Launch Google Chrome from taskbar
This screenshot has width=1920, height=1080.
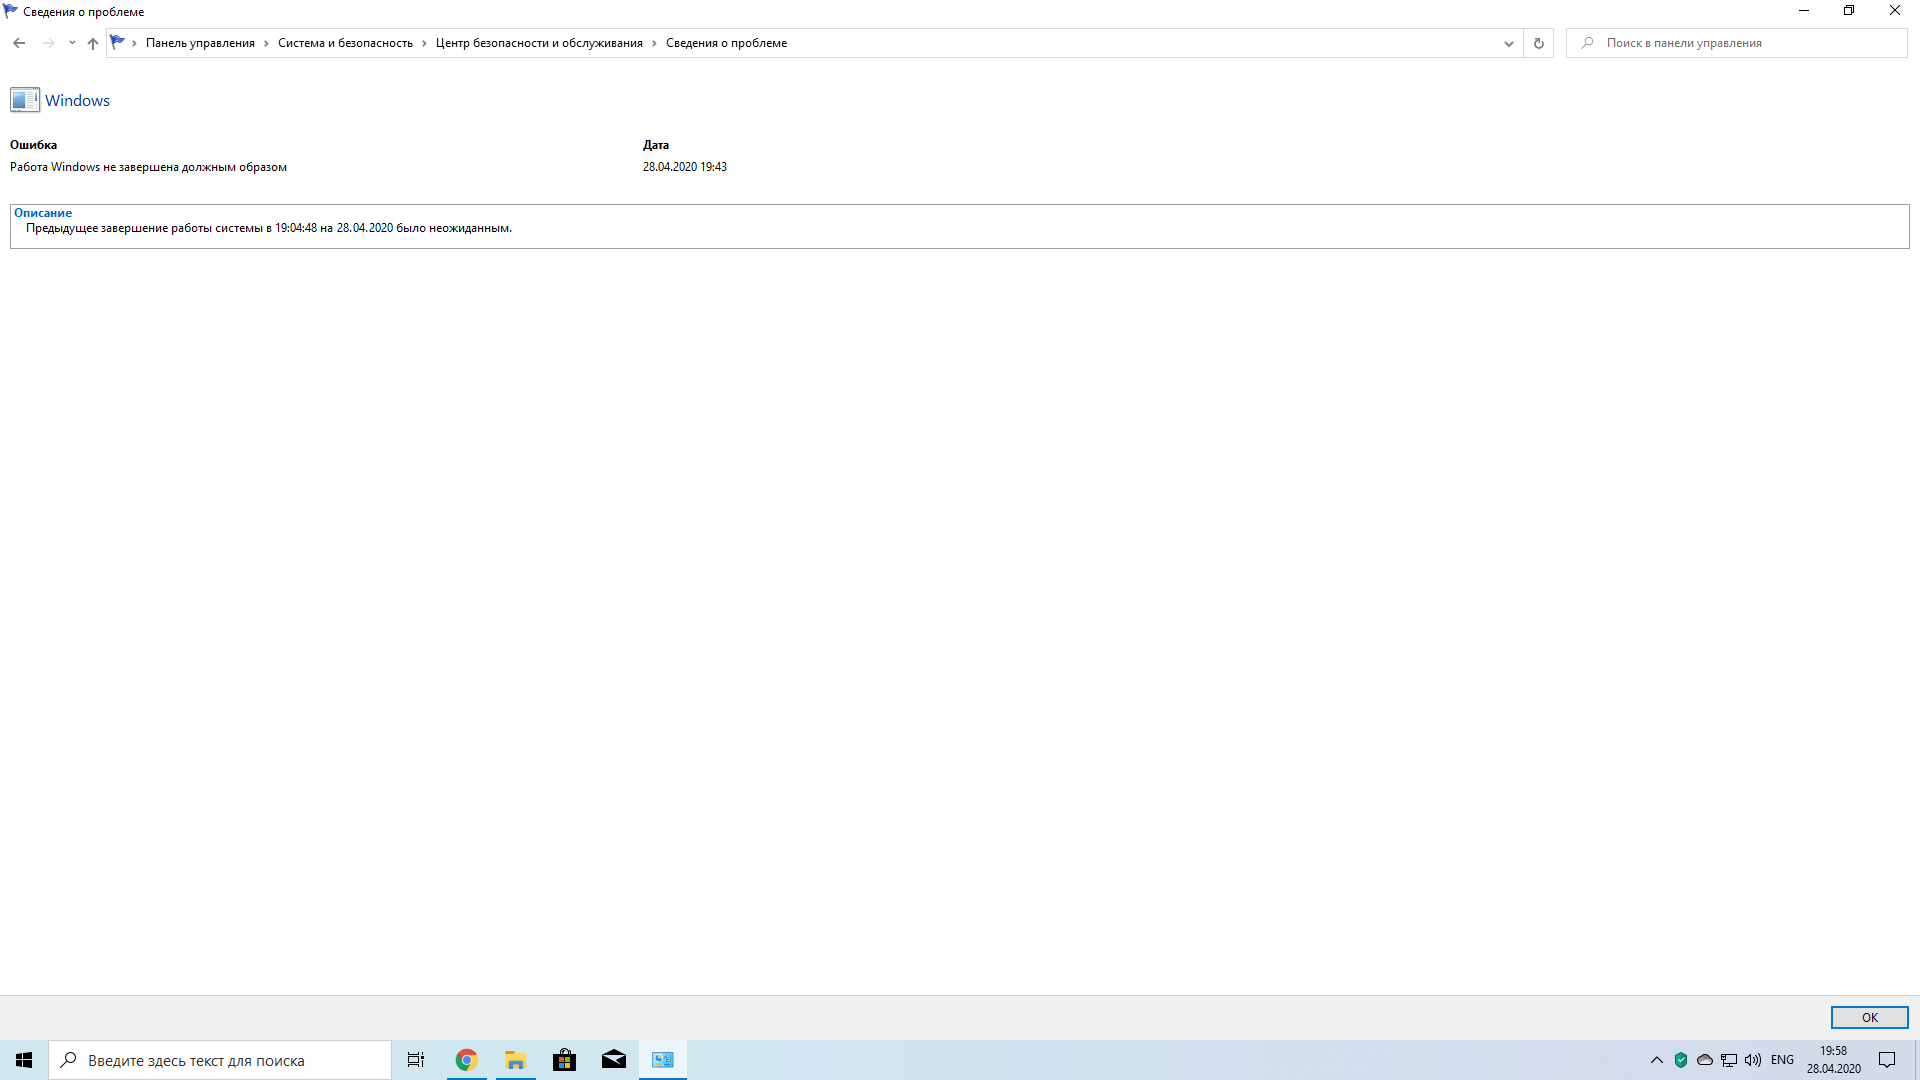click(x=466, y=1060)
